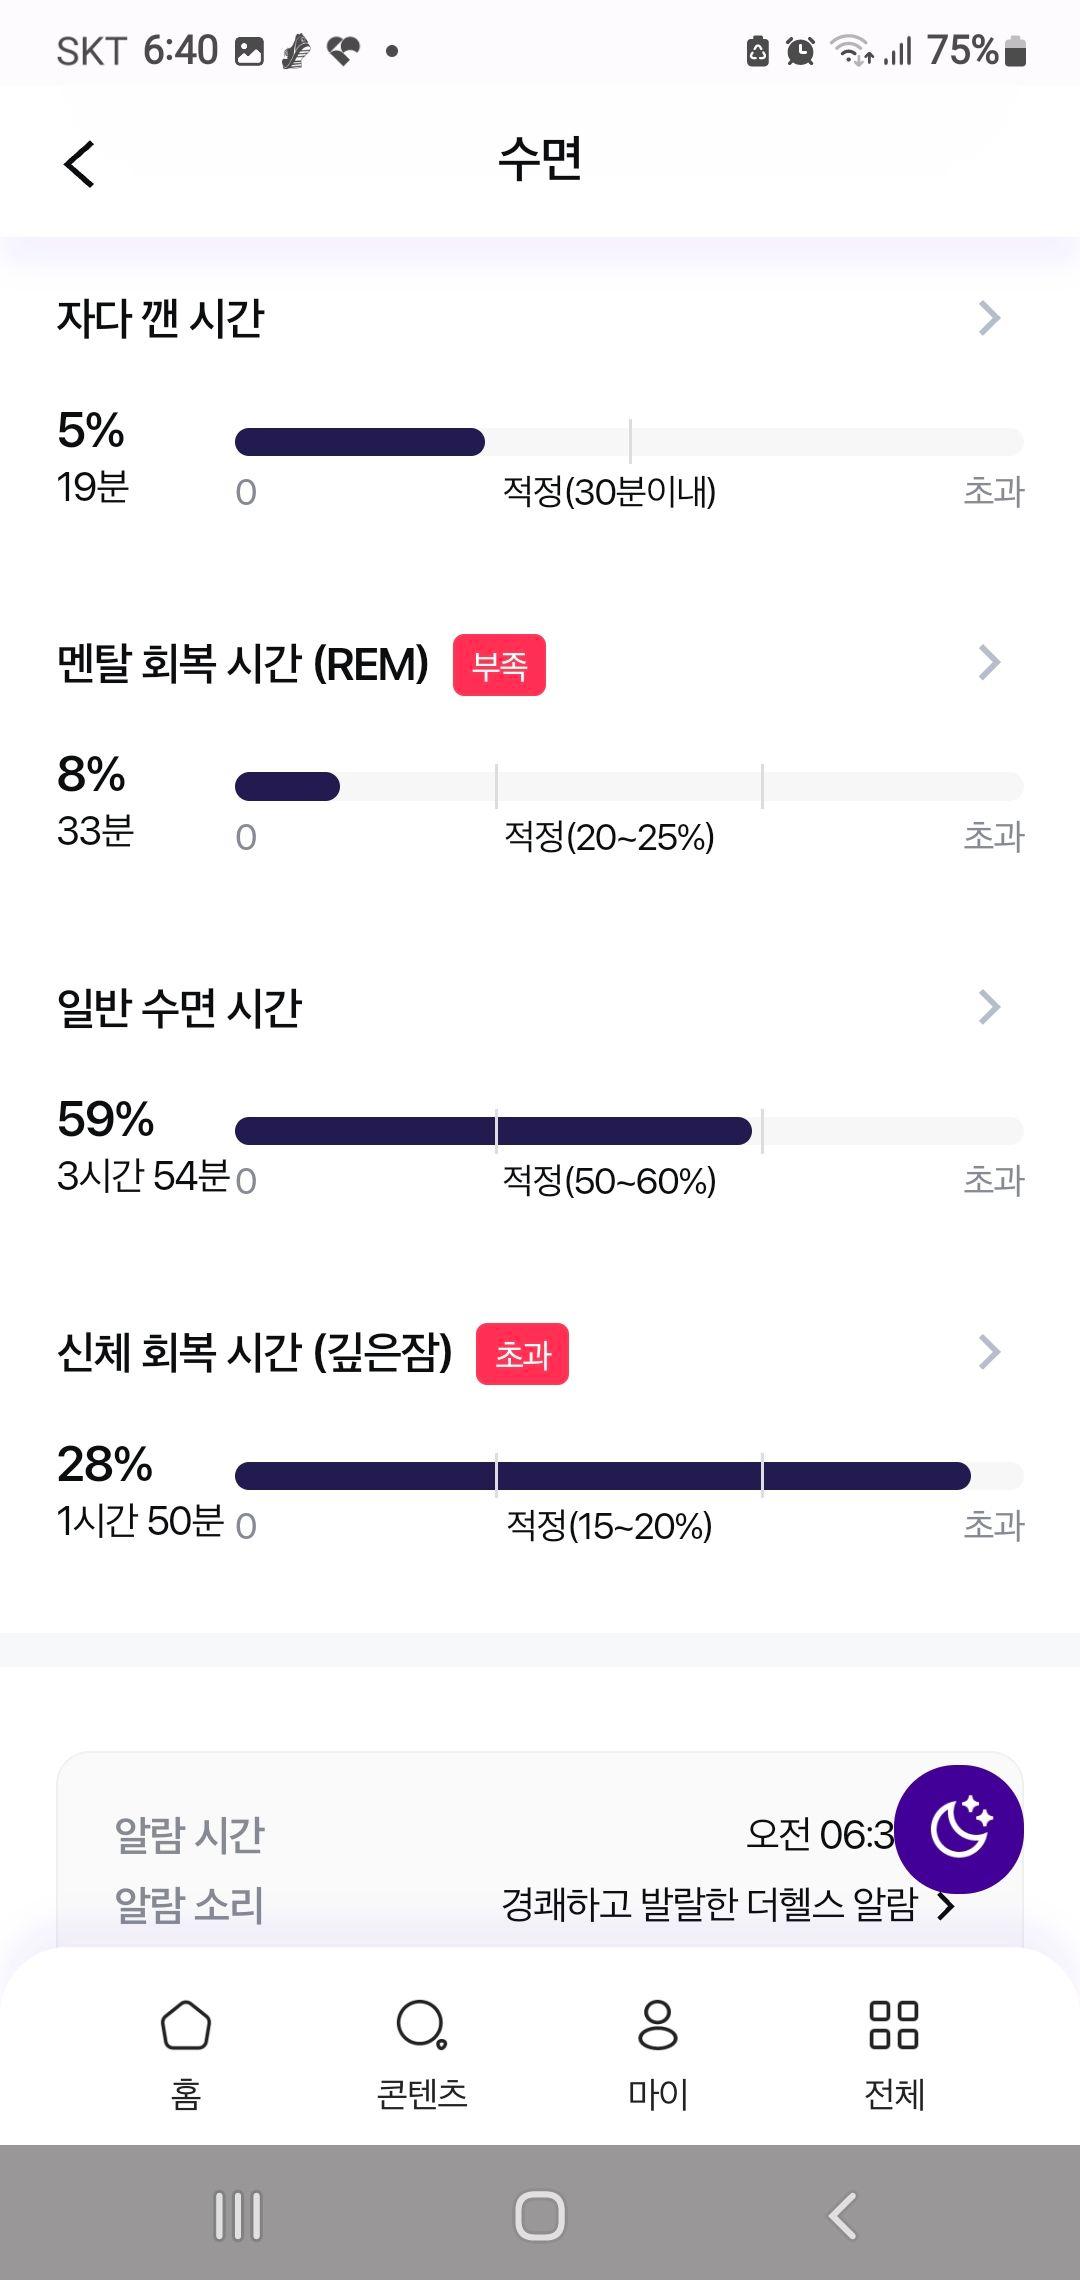Expand 멘탈 회복 시간 (REM) chevron
This screenshot has width=1080, height=2280.
tap(989, 662)
